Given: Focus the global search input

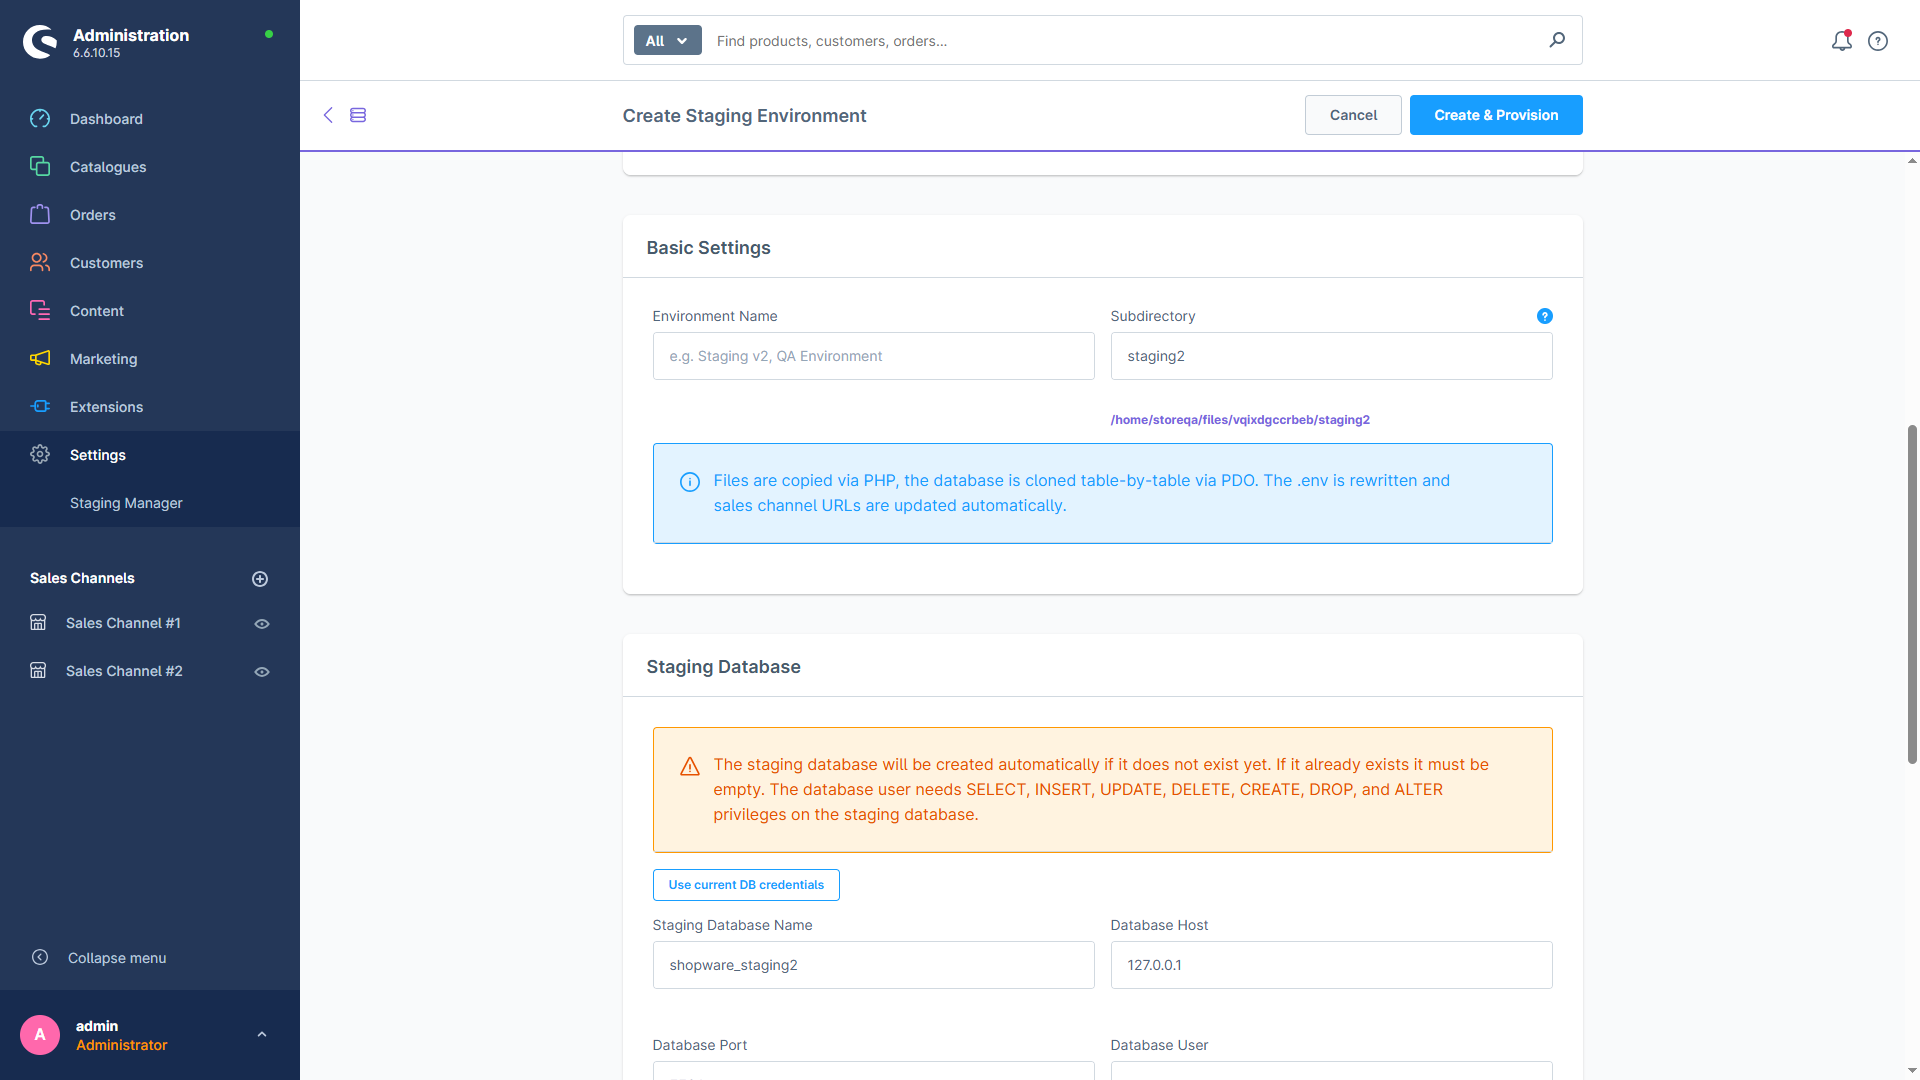Looking at the screenshot, I should (x=1125, y=41).
